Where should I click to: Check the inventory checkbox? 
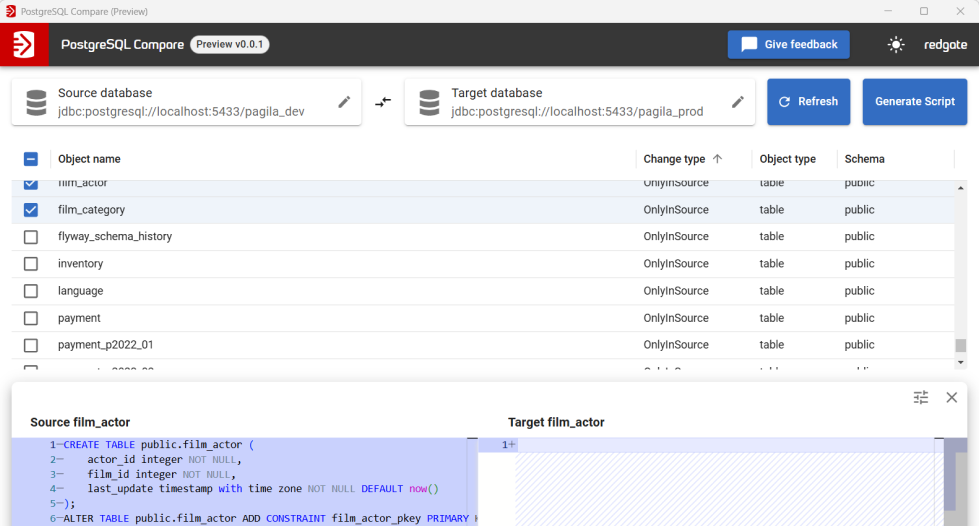(x=31, y=264)
